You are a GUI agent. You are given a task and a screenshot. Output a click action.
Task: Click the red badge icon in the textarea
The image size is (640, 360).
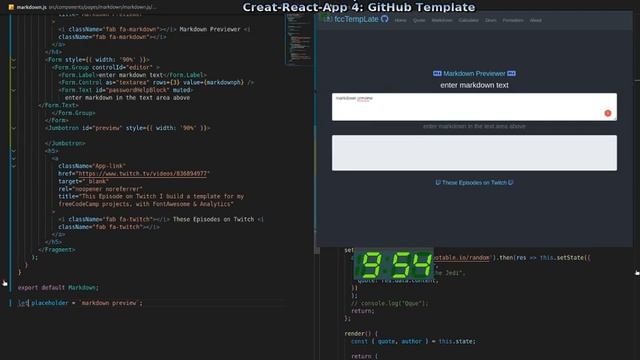(608, 113)
